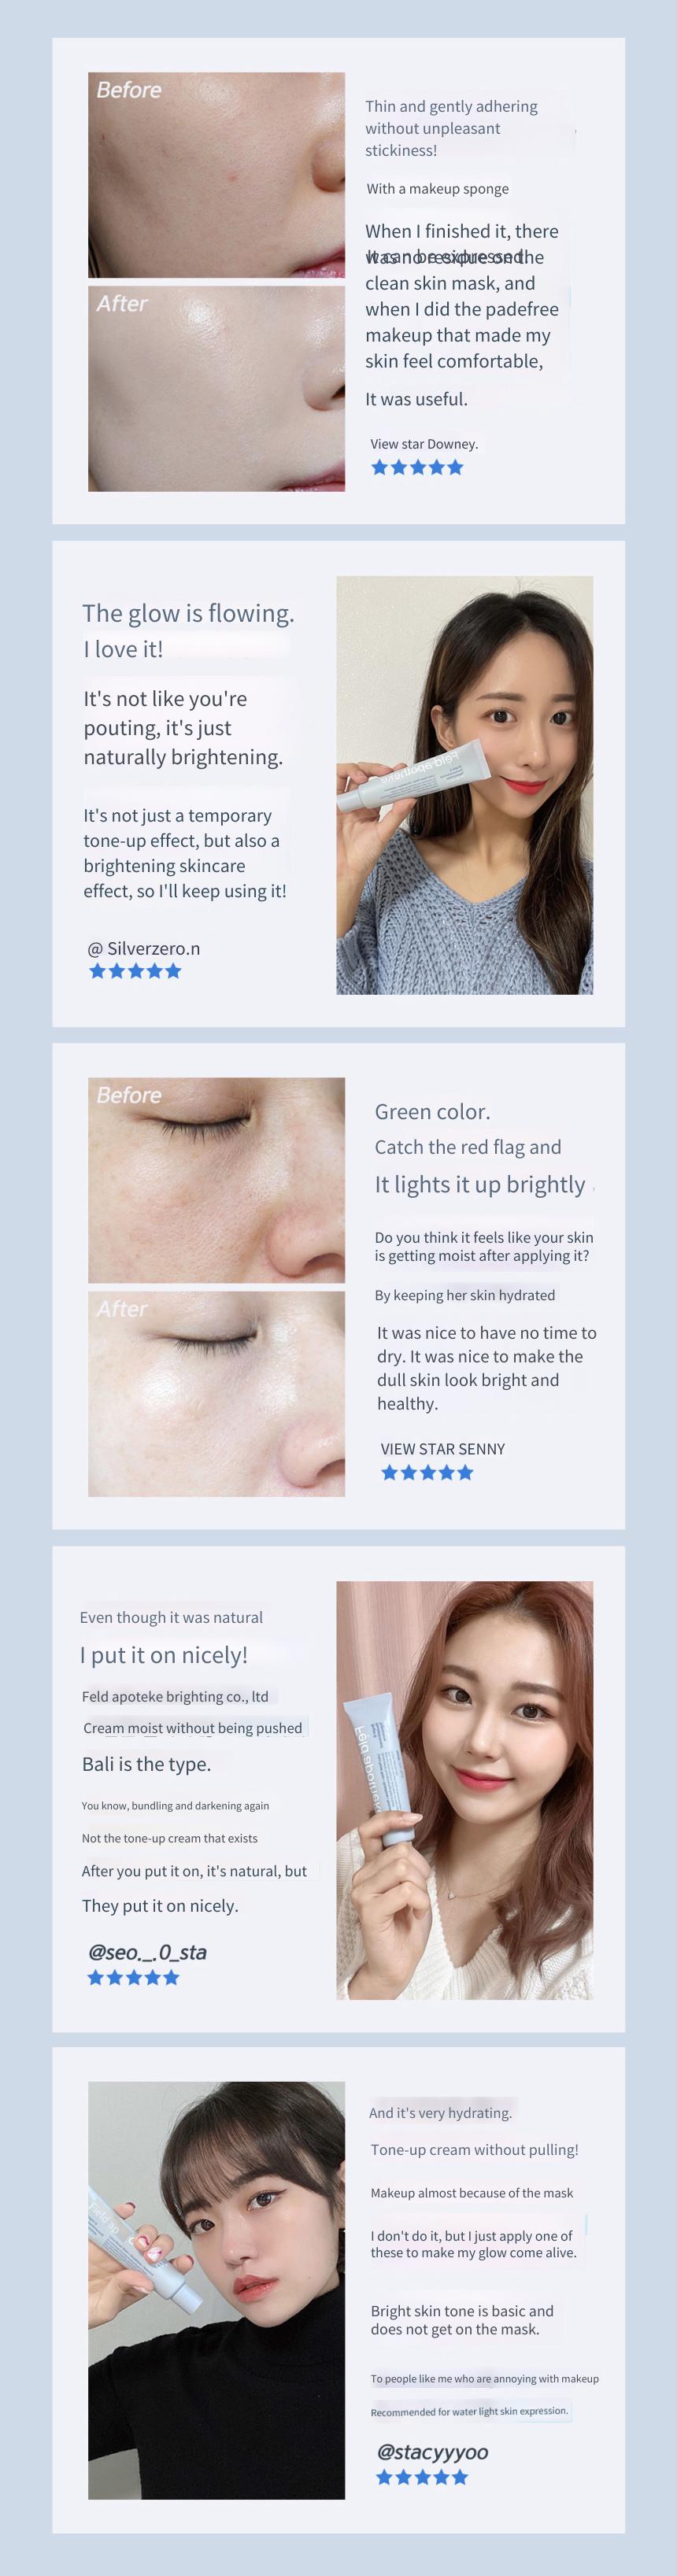Click the Tone-up cream without pulling text
The image size is (677, 2576).
coord(474,2150)
